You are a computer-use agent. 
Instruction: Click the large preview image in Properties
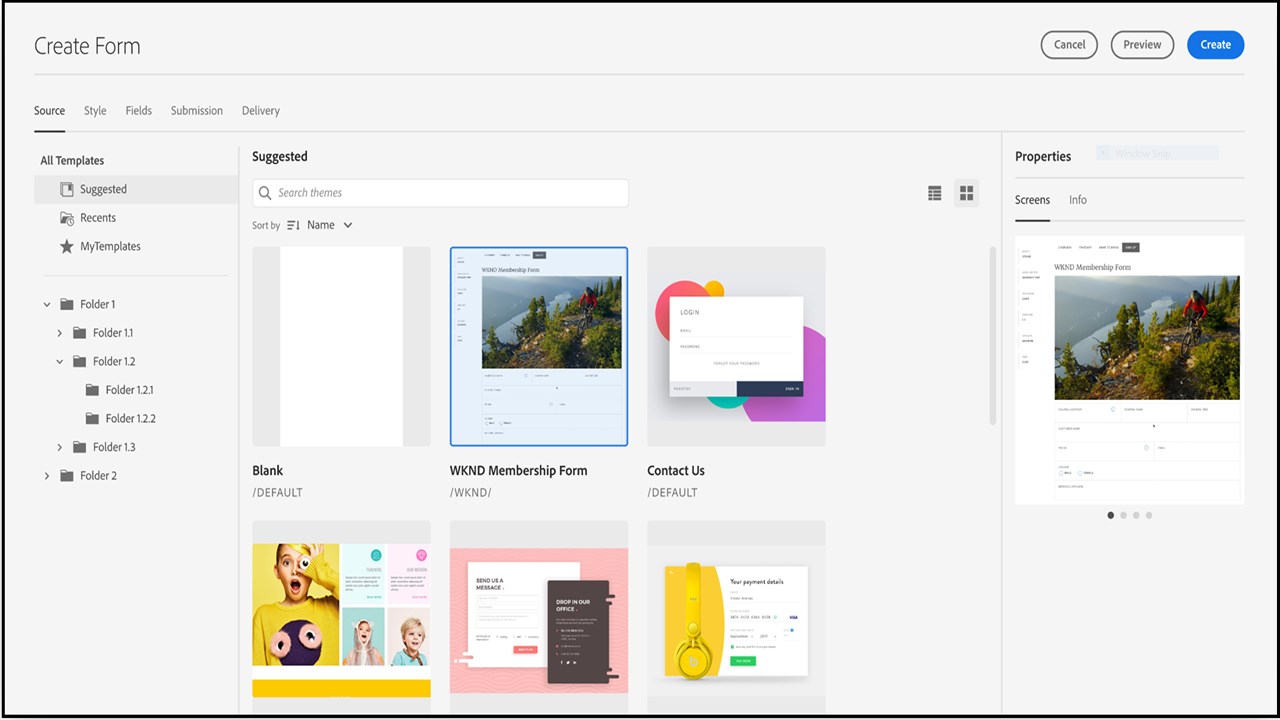pos(1130,370)
